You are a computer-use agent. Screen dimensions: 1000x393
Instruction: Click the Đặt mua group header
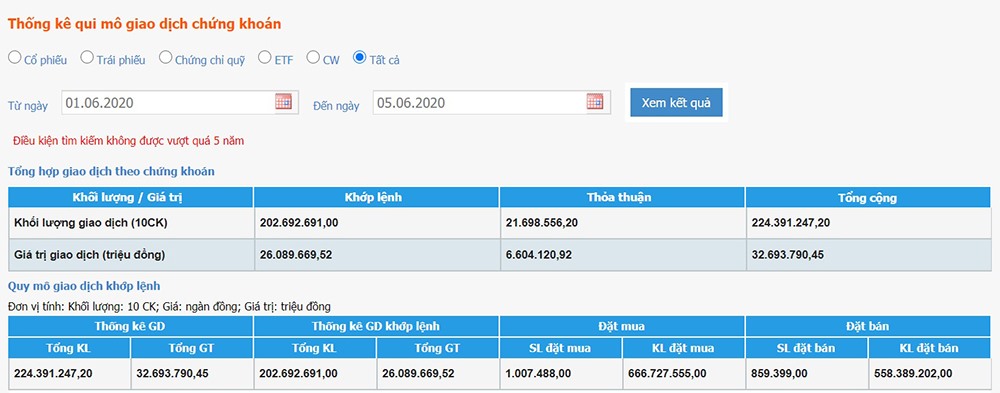622,327
